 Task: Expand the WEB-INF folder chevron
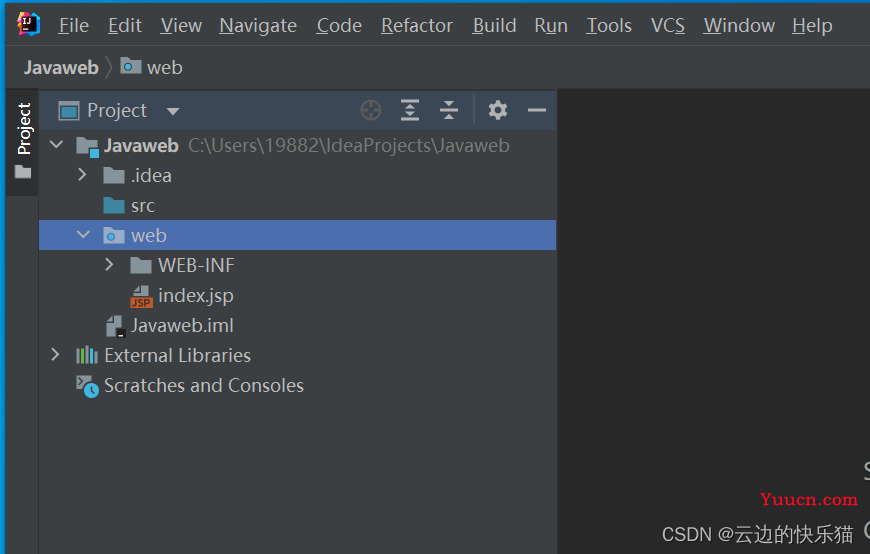[x=109, y=265]
